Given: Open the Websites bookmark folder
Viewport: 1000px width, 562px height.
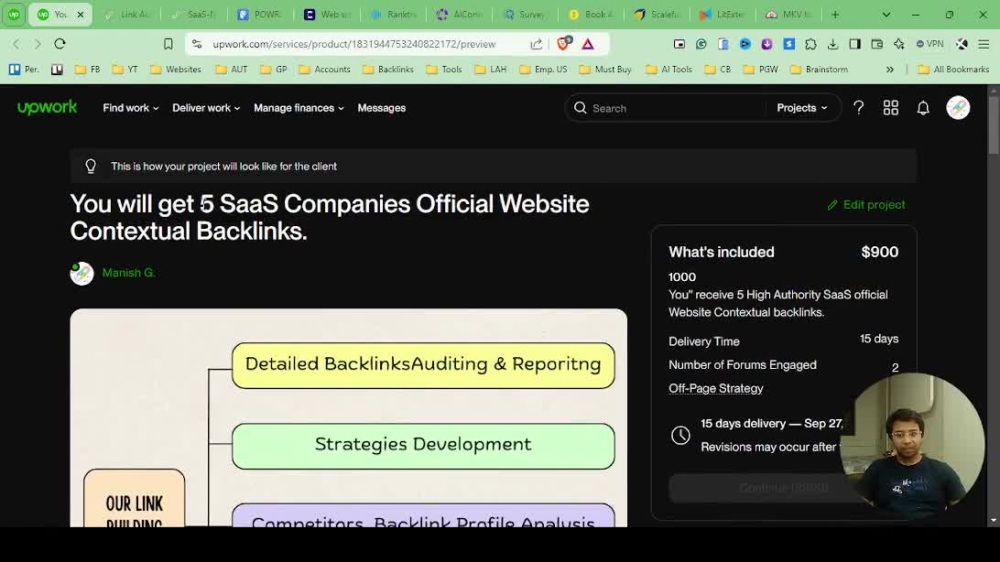Looking at the screenshot, I should (176, 69).
